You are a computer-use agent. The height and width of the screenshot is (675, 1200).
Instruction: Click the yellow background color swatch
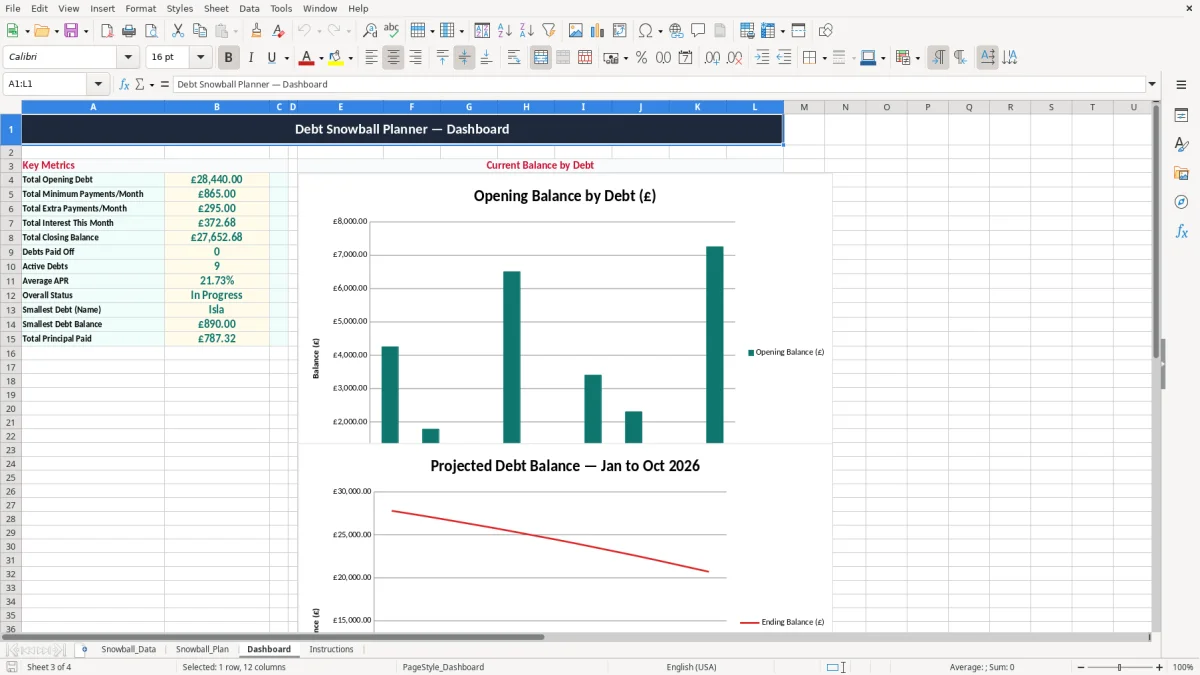click(335, 58)
